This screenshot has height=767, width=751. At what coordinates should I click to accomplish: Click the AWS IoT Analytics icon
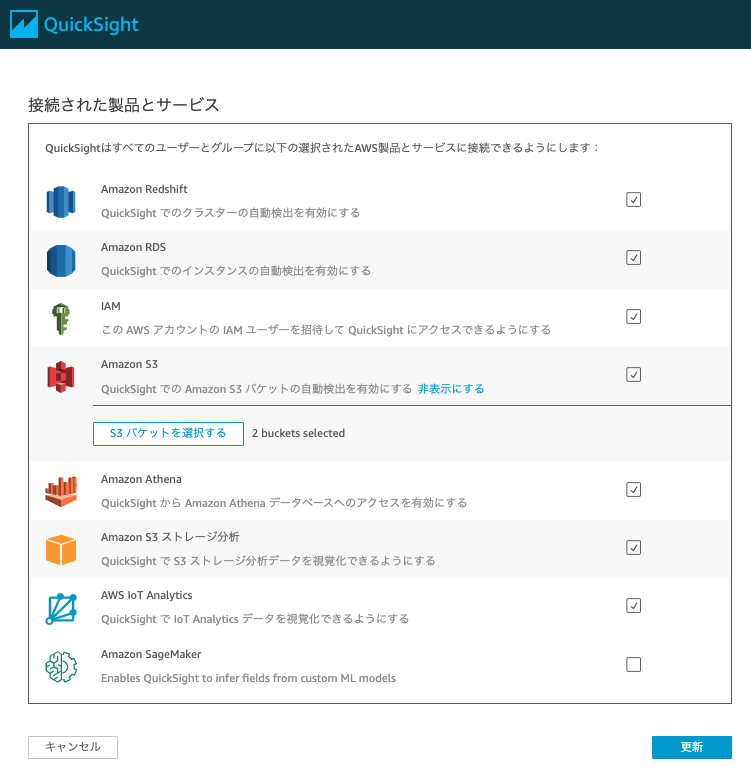[x=61, y=609]
